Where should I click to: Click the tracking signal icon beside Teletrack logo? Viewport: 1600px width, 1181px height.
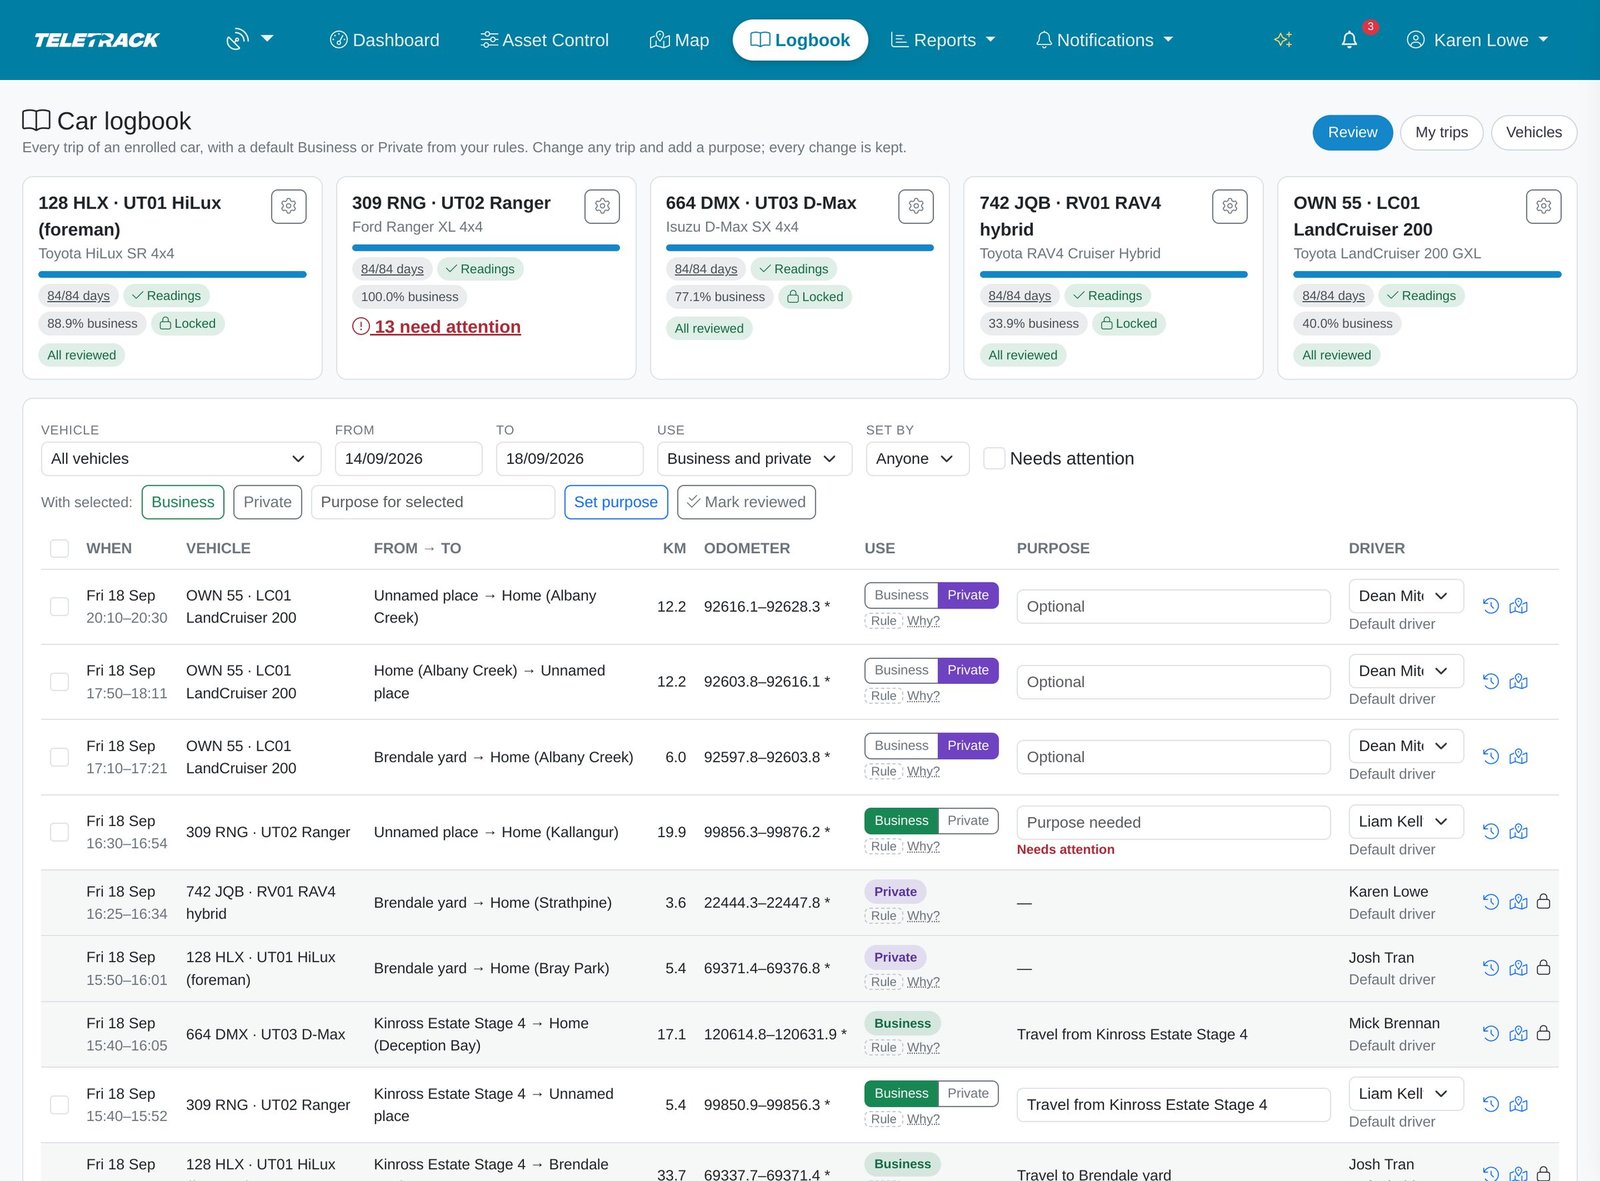(237, 40)
